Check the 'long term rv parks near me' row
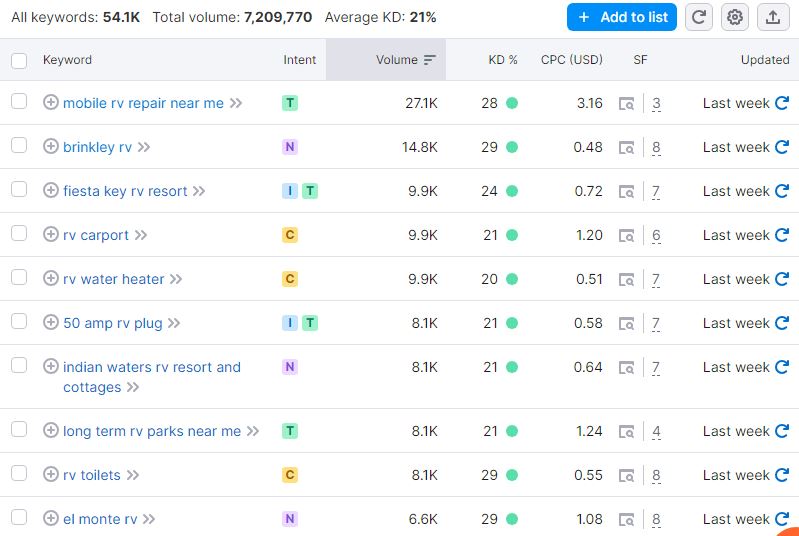 coord(19,429)
